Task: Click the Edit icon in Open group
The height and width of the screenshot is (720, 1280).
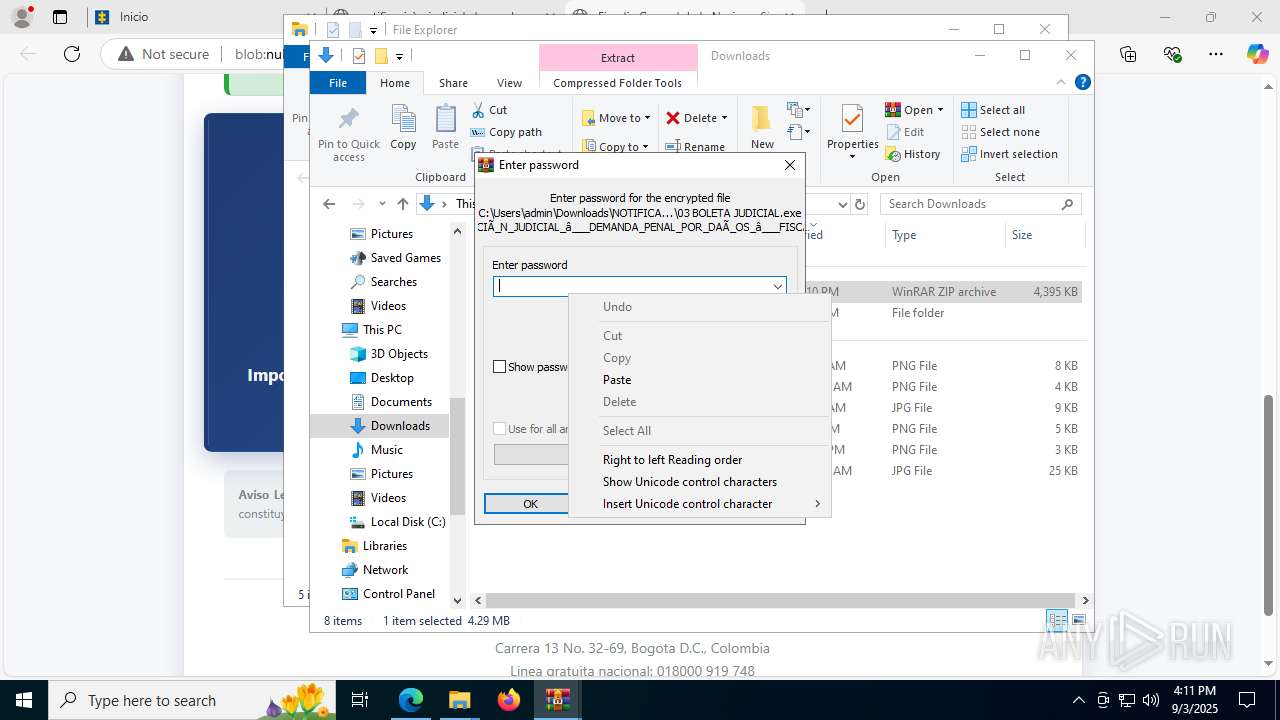Action: tap(894, 132)
